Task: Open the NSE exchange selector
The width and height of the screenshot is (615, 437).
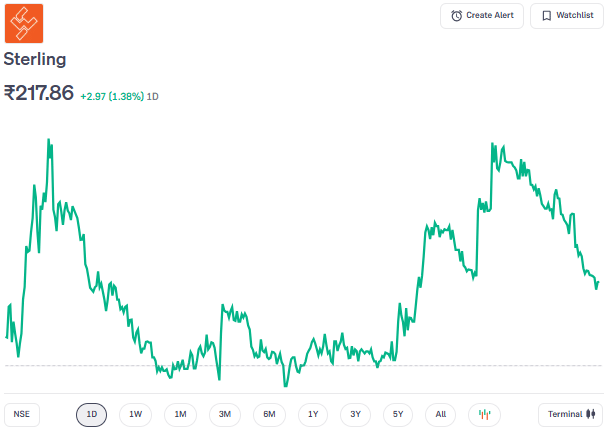Action: [22, 414]
